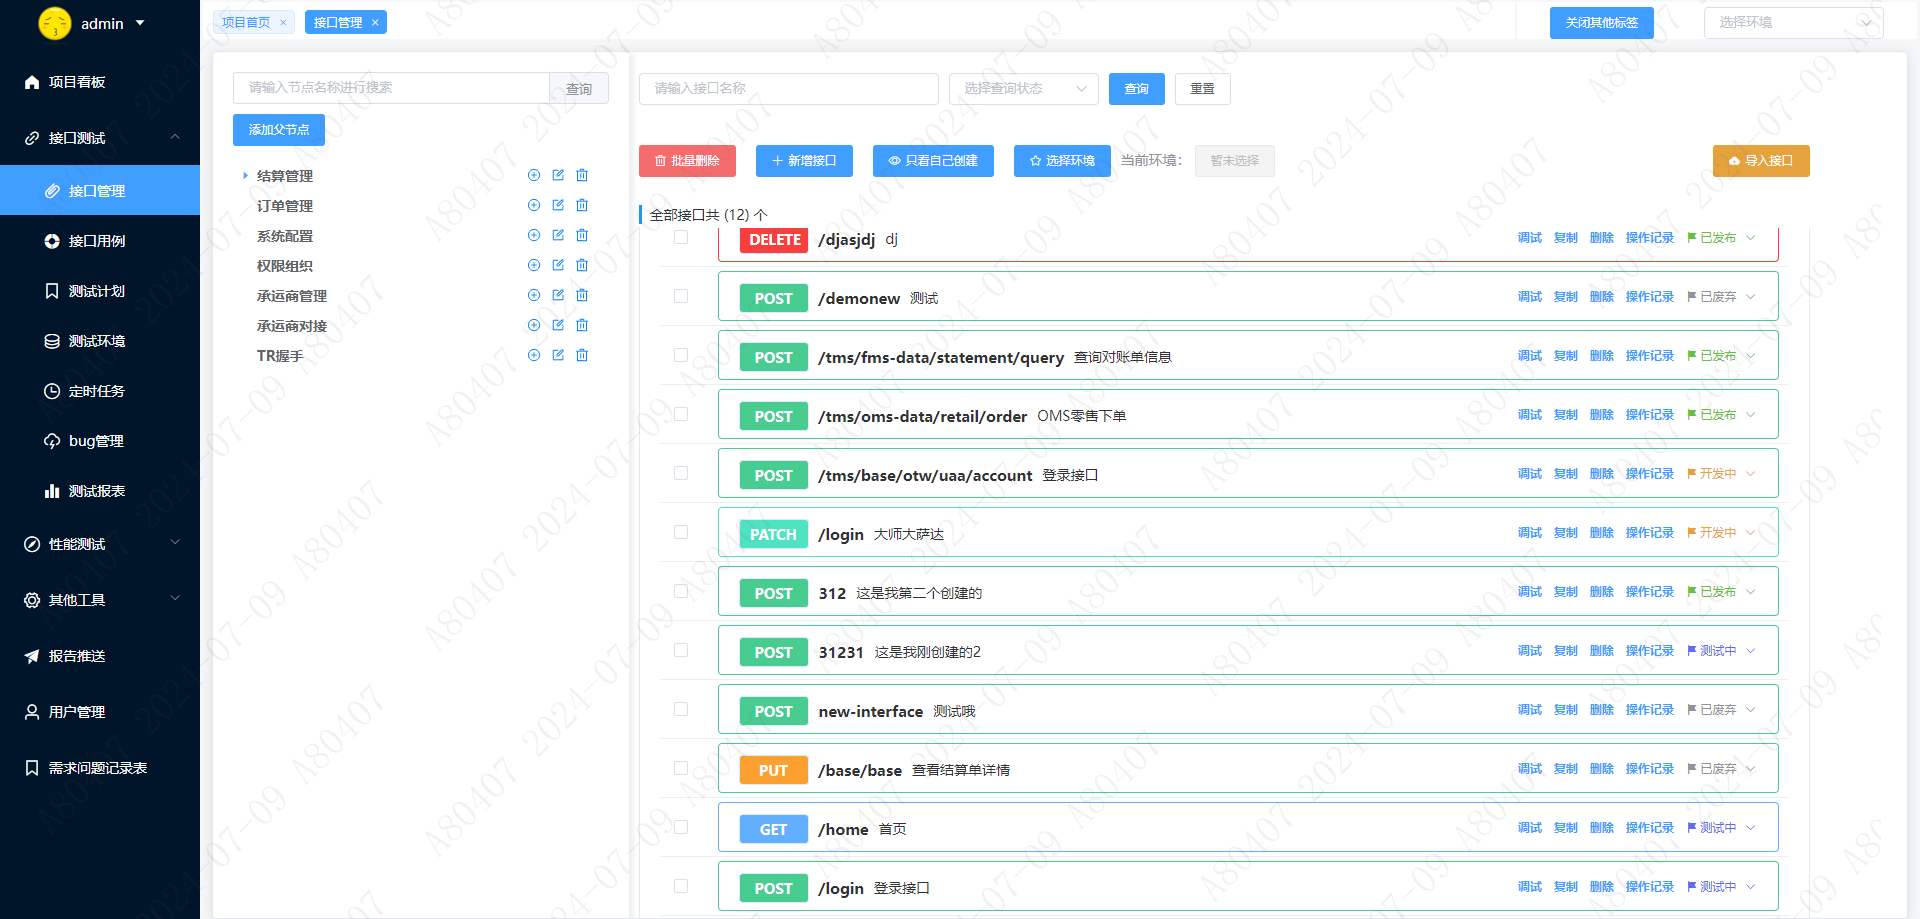Click 调试 link for /tms/base/otw/uaa/account
Screen dimensions: 1920x919
pyautogui.click(x=1529, y=474)
